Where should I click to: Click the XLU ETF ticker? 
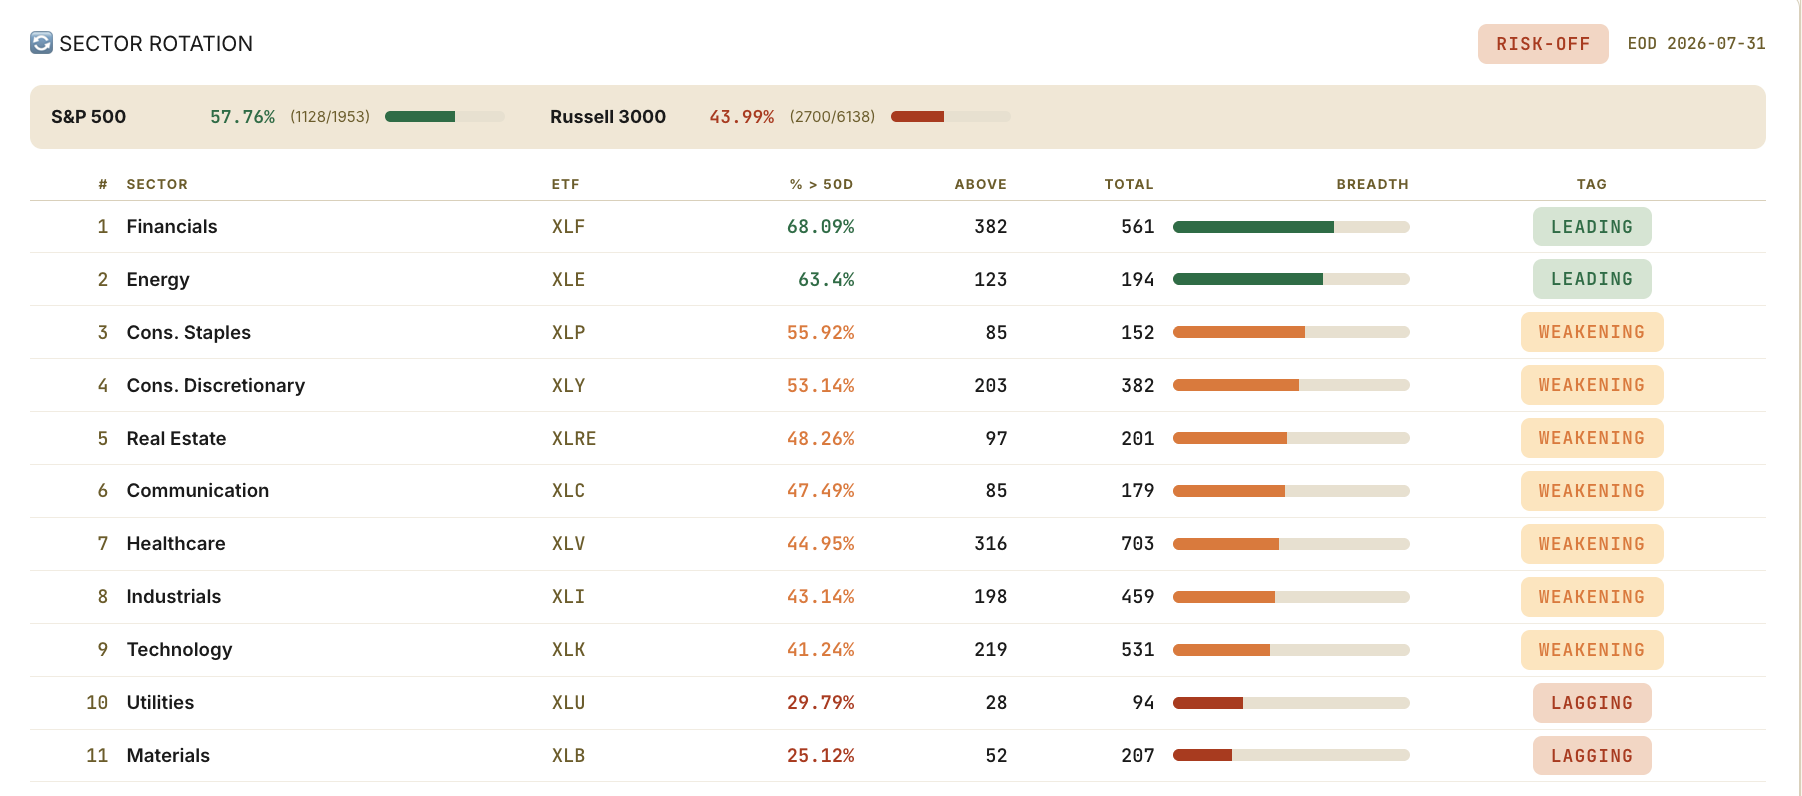568,703
